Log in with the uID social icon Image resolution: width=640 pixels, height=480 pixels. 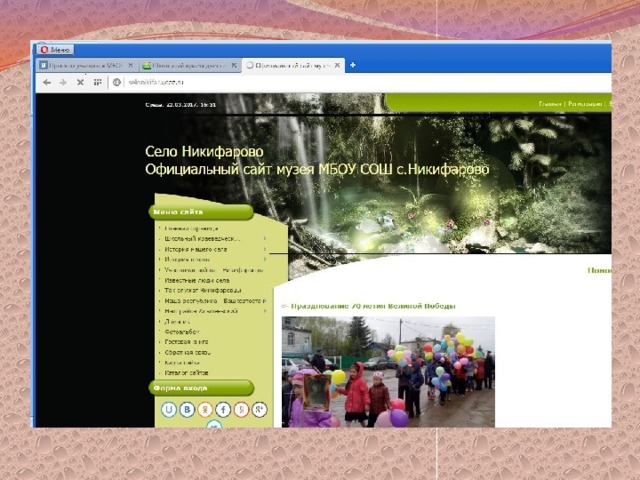pyautogui.click(x=169, y=409)
